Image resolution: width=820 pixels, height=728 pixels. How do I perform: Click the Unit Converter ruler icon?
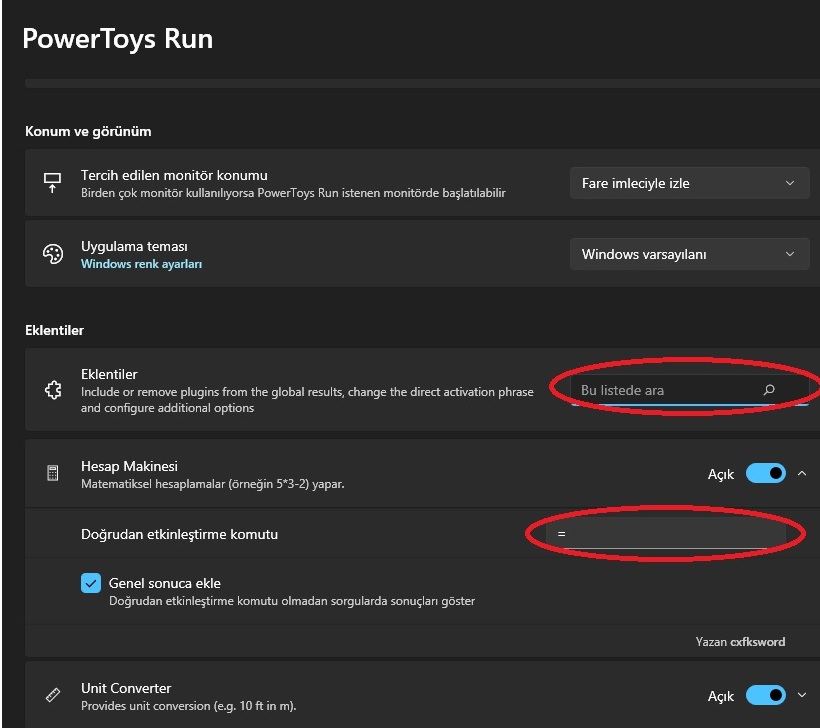pyautogui.click(x=53, y=695)
